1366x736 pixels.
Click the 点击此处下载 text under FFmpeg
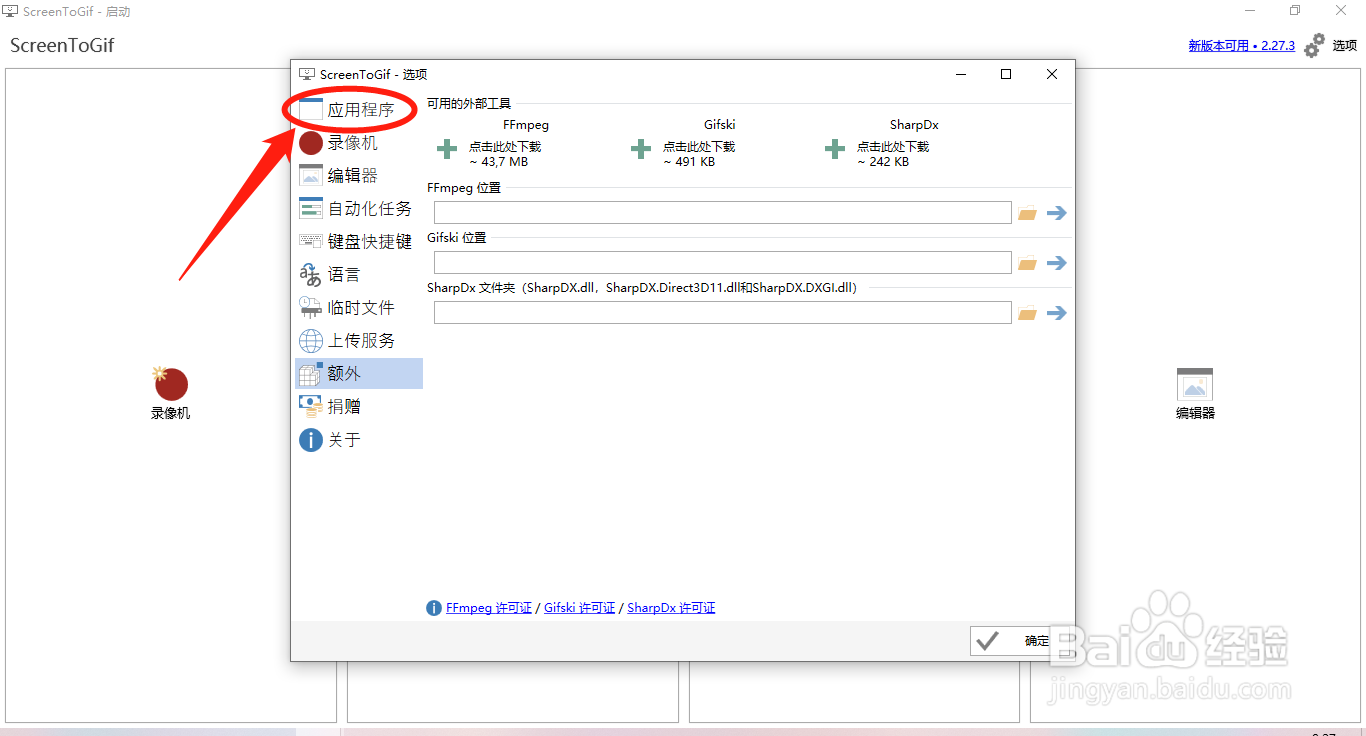505,146
